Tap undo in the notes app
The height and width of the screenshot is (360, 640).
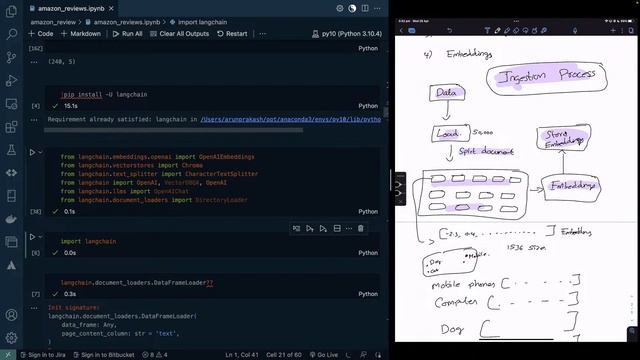coord(449,31)
